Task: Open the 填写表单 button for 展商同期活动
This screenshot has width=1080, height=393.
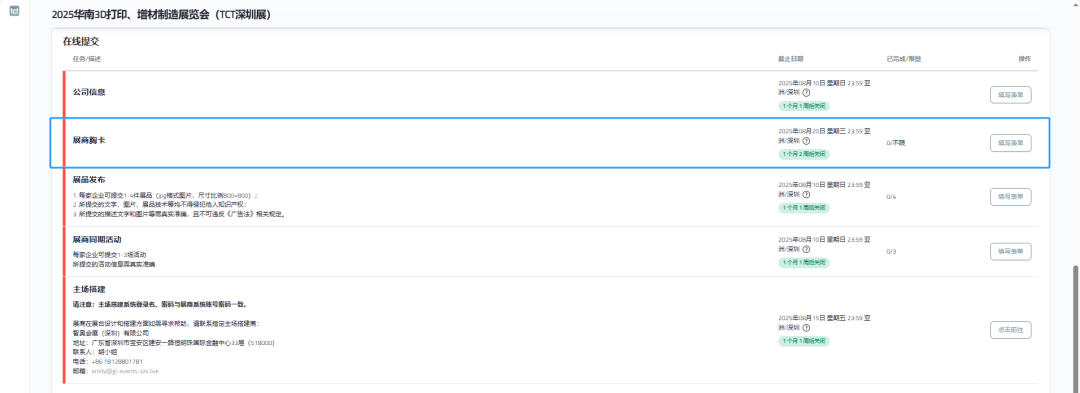Action: click(x=1010, y=252)
